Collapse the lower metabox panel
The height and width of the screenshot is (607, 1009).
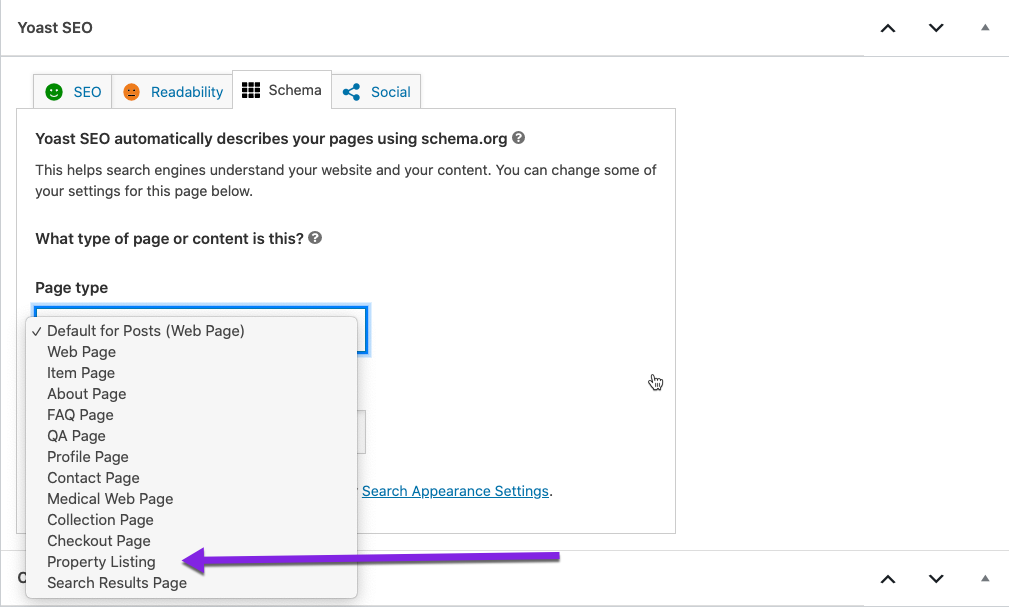click(985, 578)
